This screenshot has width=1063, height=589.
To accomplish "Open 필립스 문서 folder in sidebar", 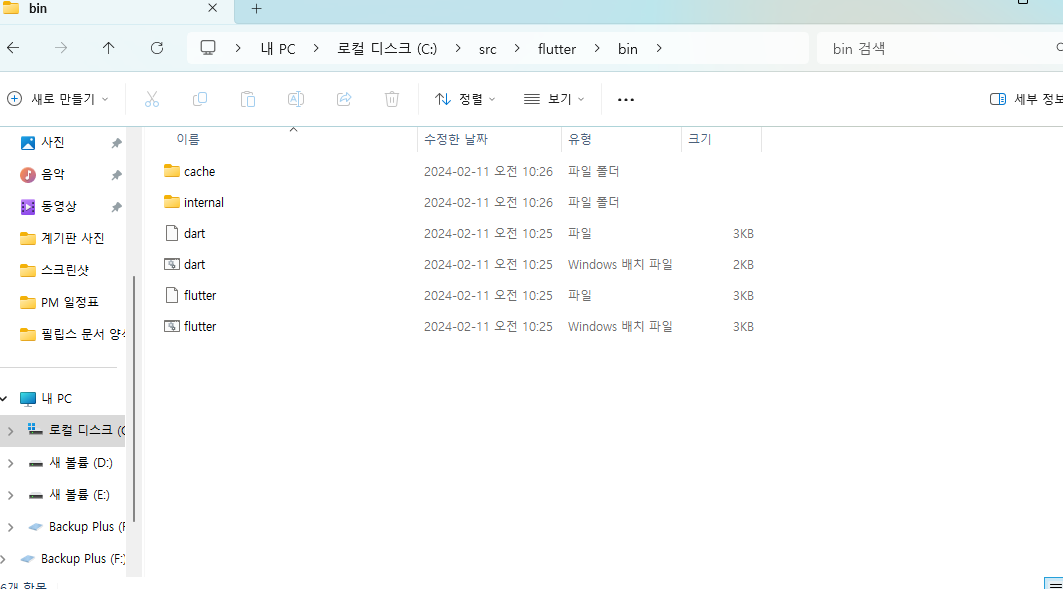I will [82, 333].
